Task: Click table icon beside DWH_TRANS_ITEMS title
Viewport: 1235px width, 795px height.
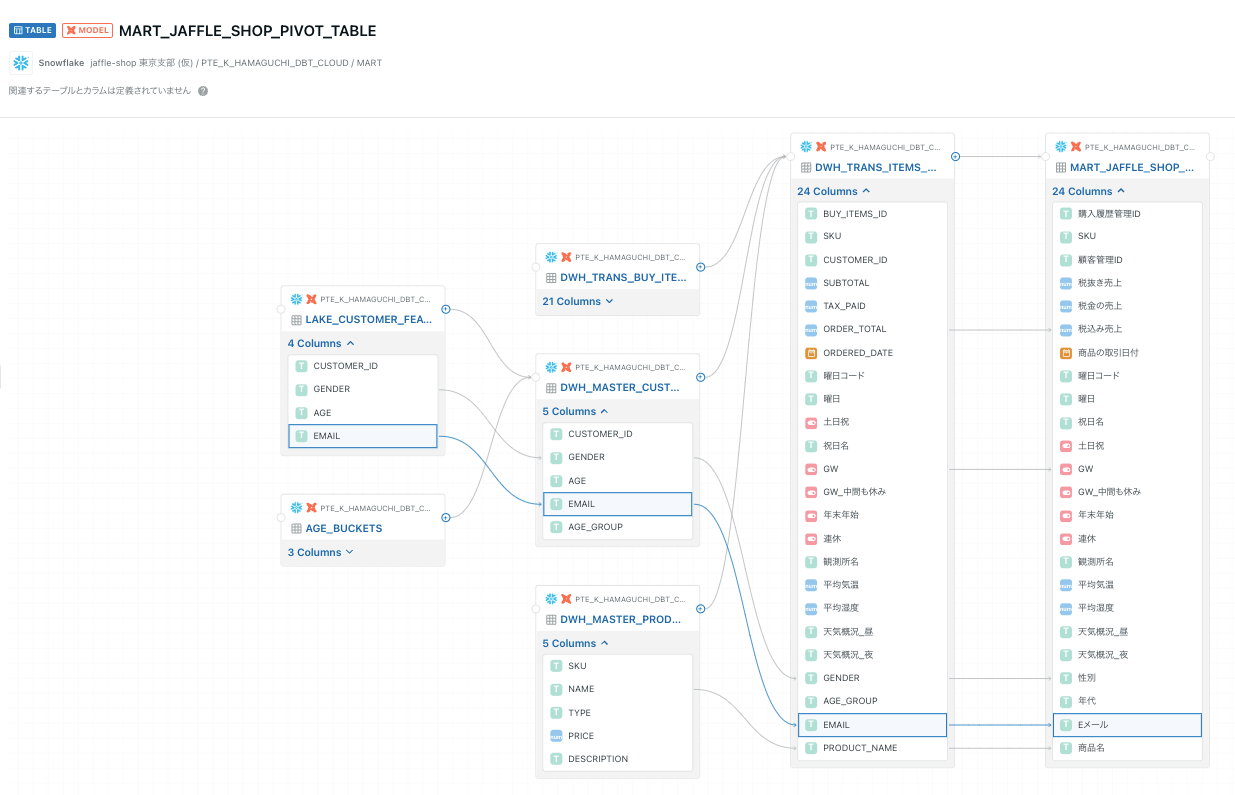Action: 806,168
